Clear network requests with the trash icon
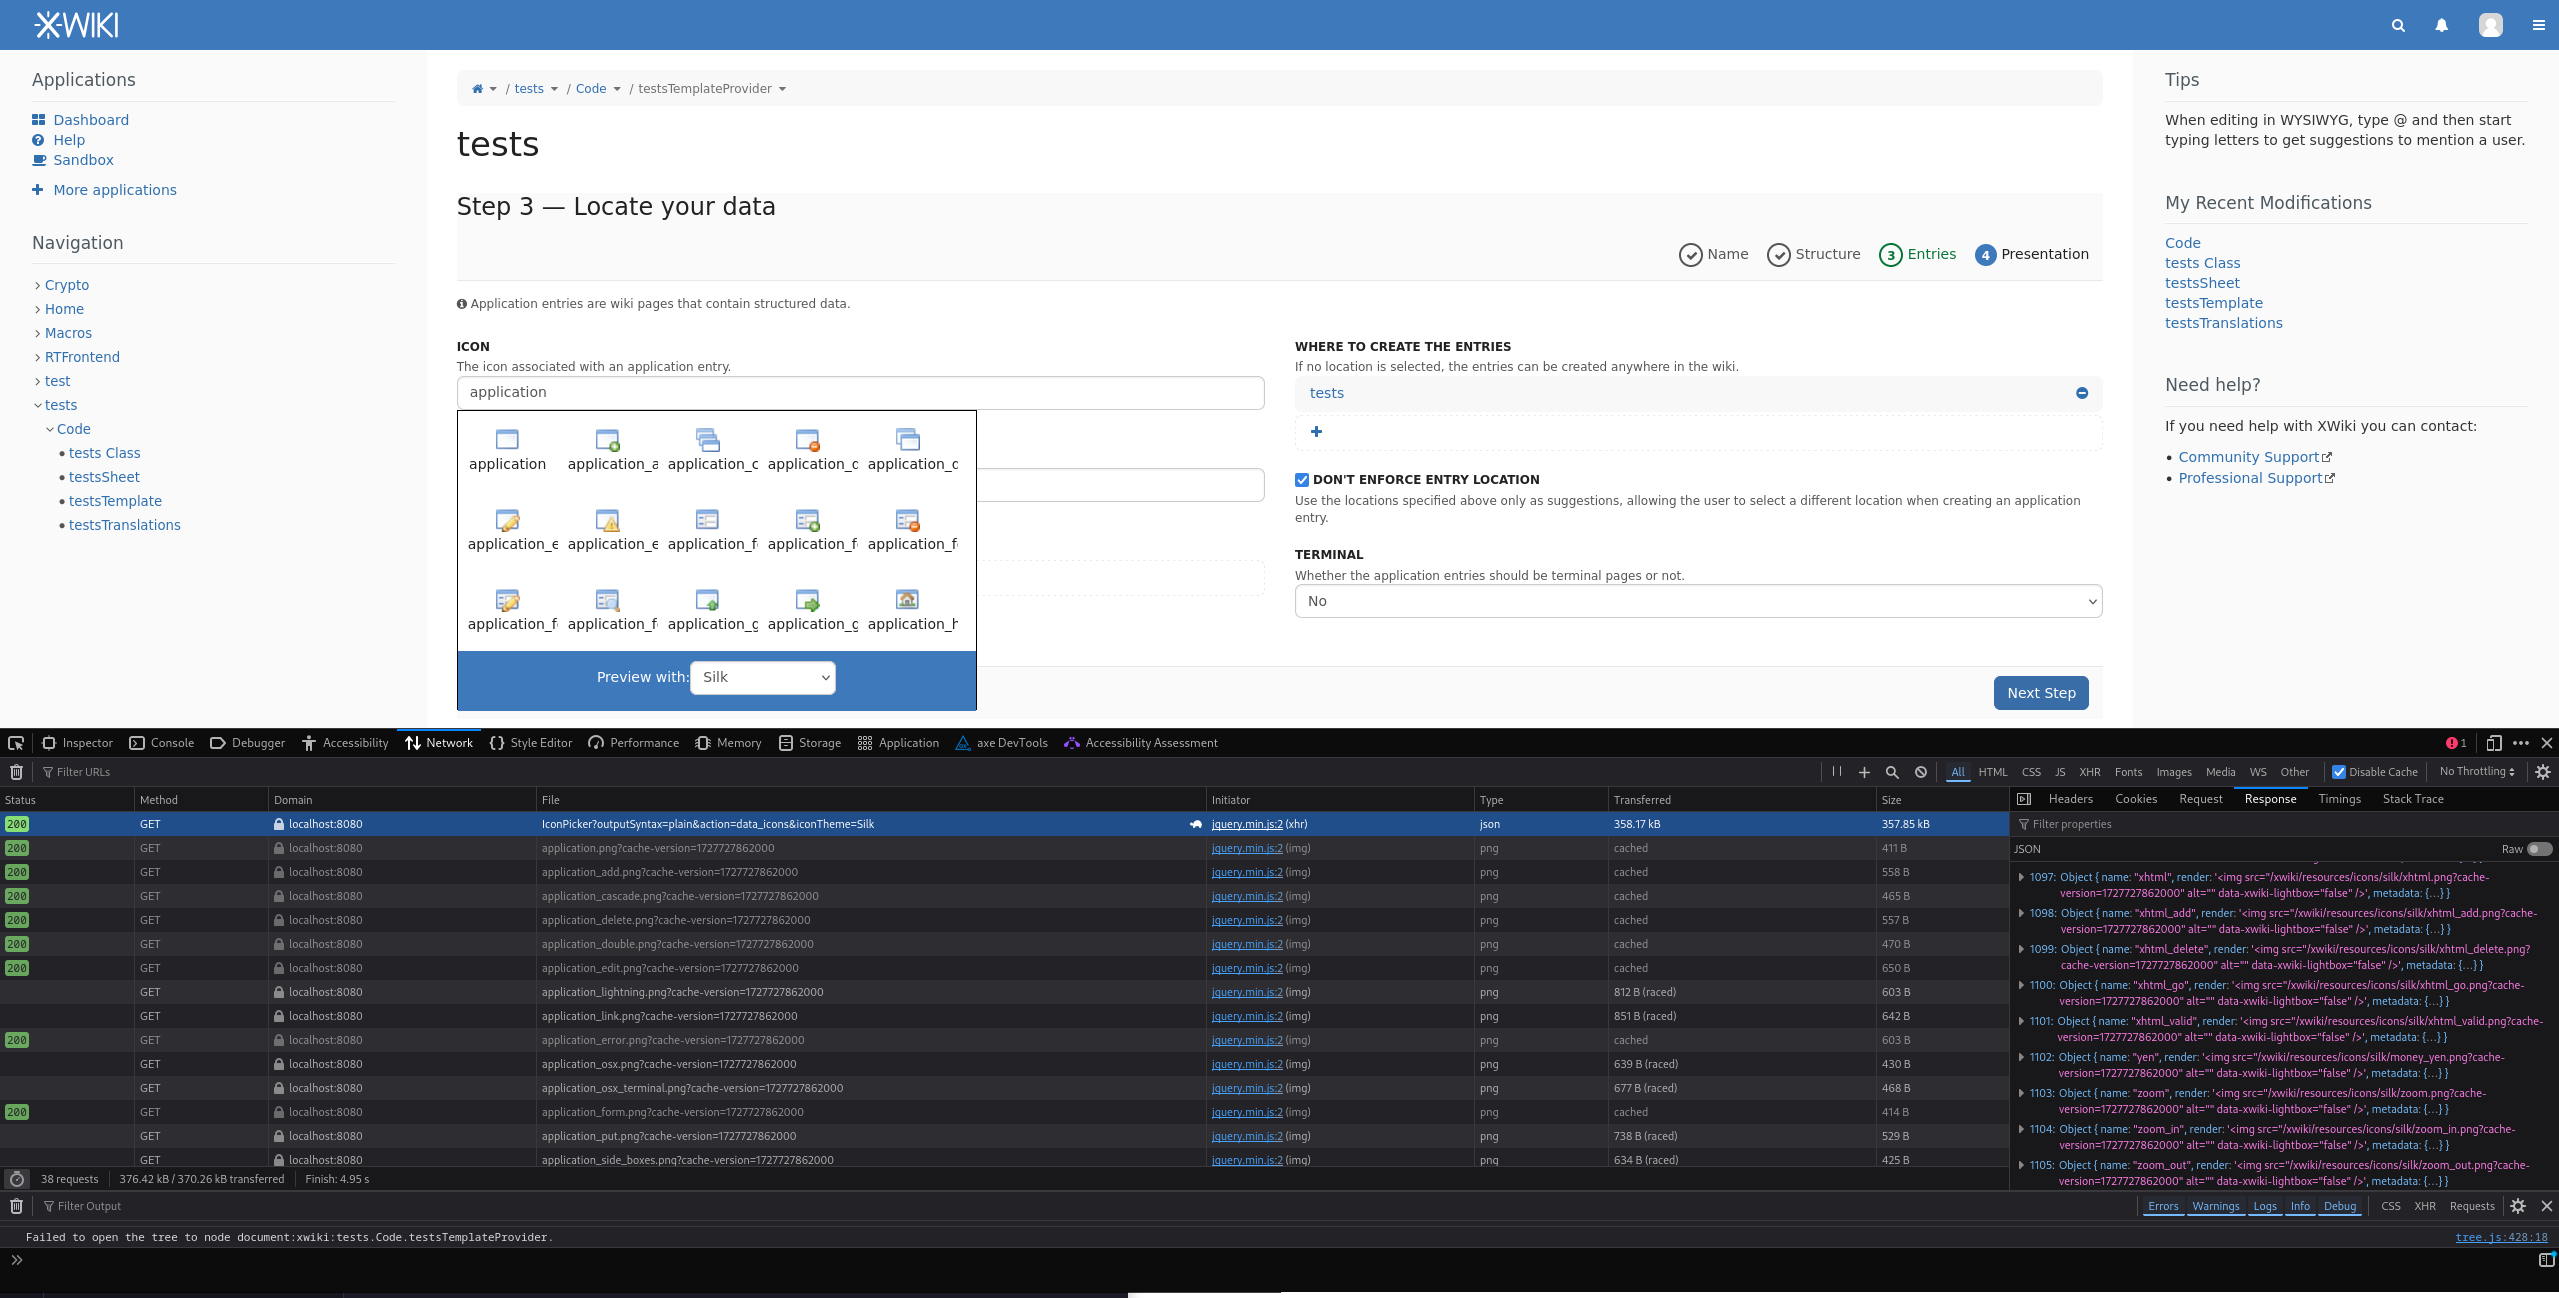 tap(17, 772)
